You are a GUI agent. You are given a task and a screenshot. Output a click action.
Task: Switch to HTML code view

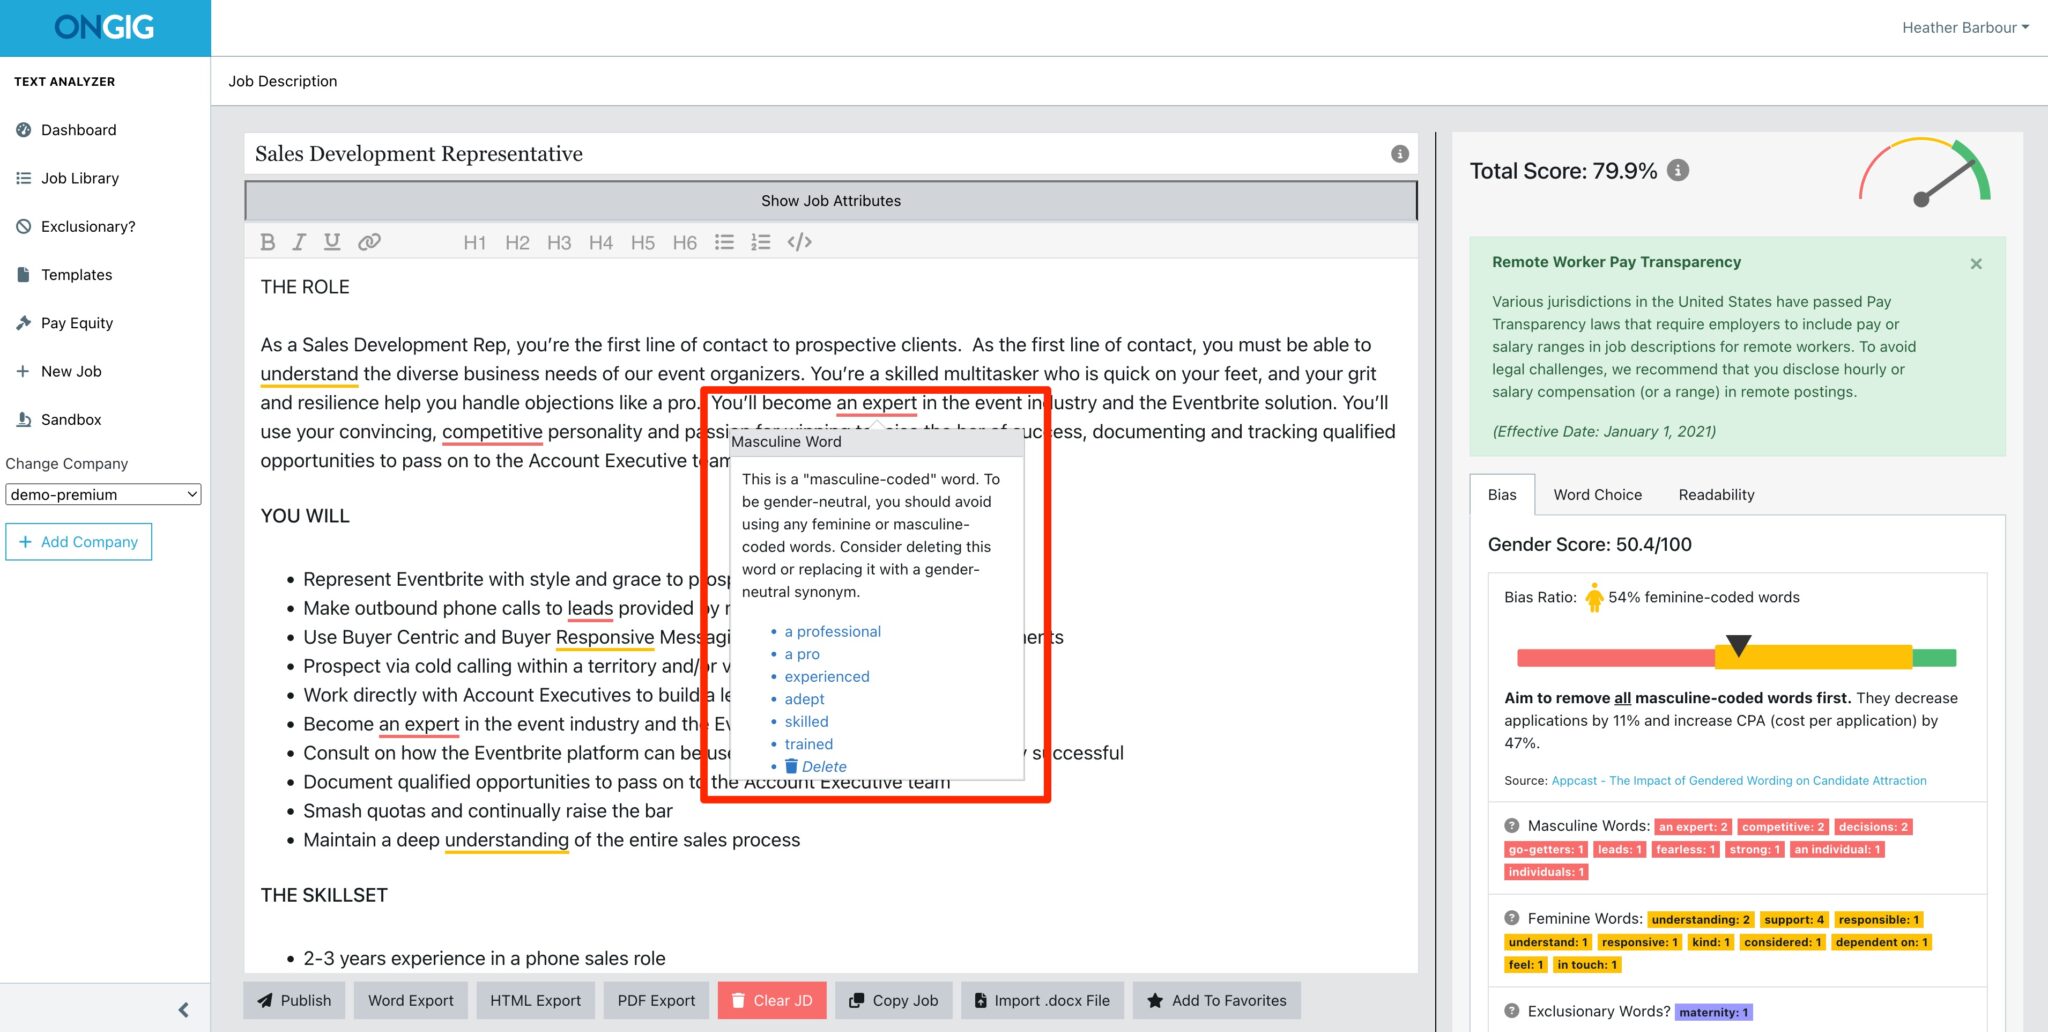[800, 241]
